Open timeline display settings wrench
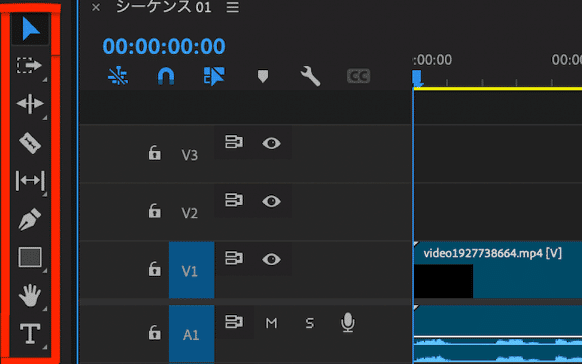Screen dimensions: 582x364 click(x=310, y=76)
